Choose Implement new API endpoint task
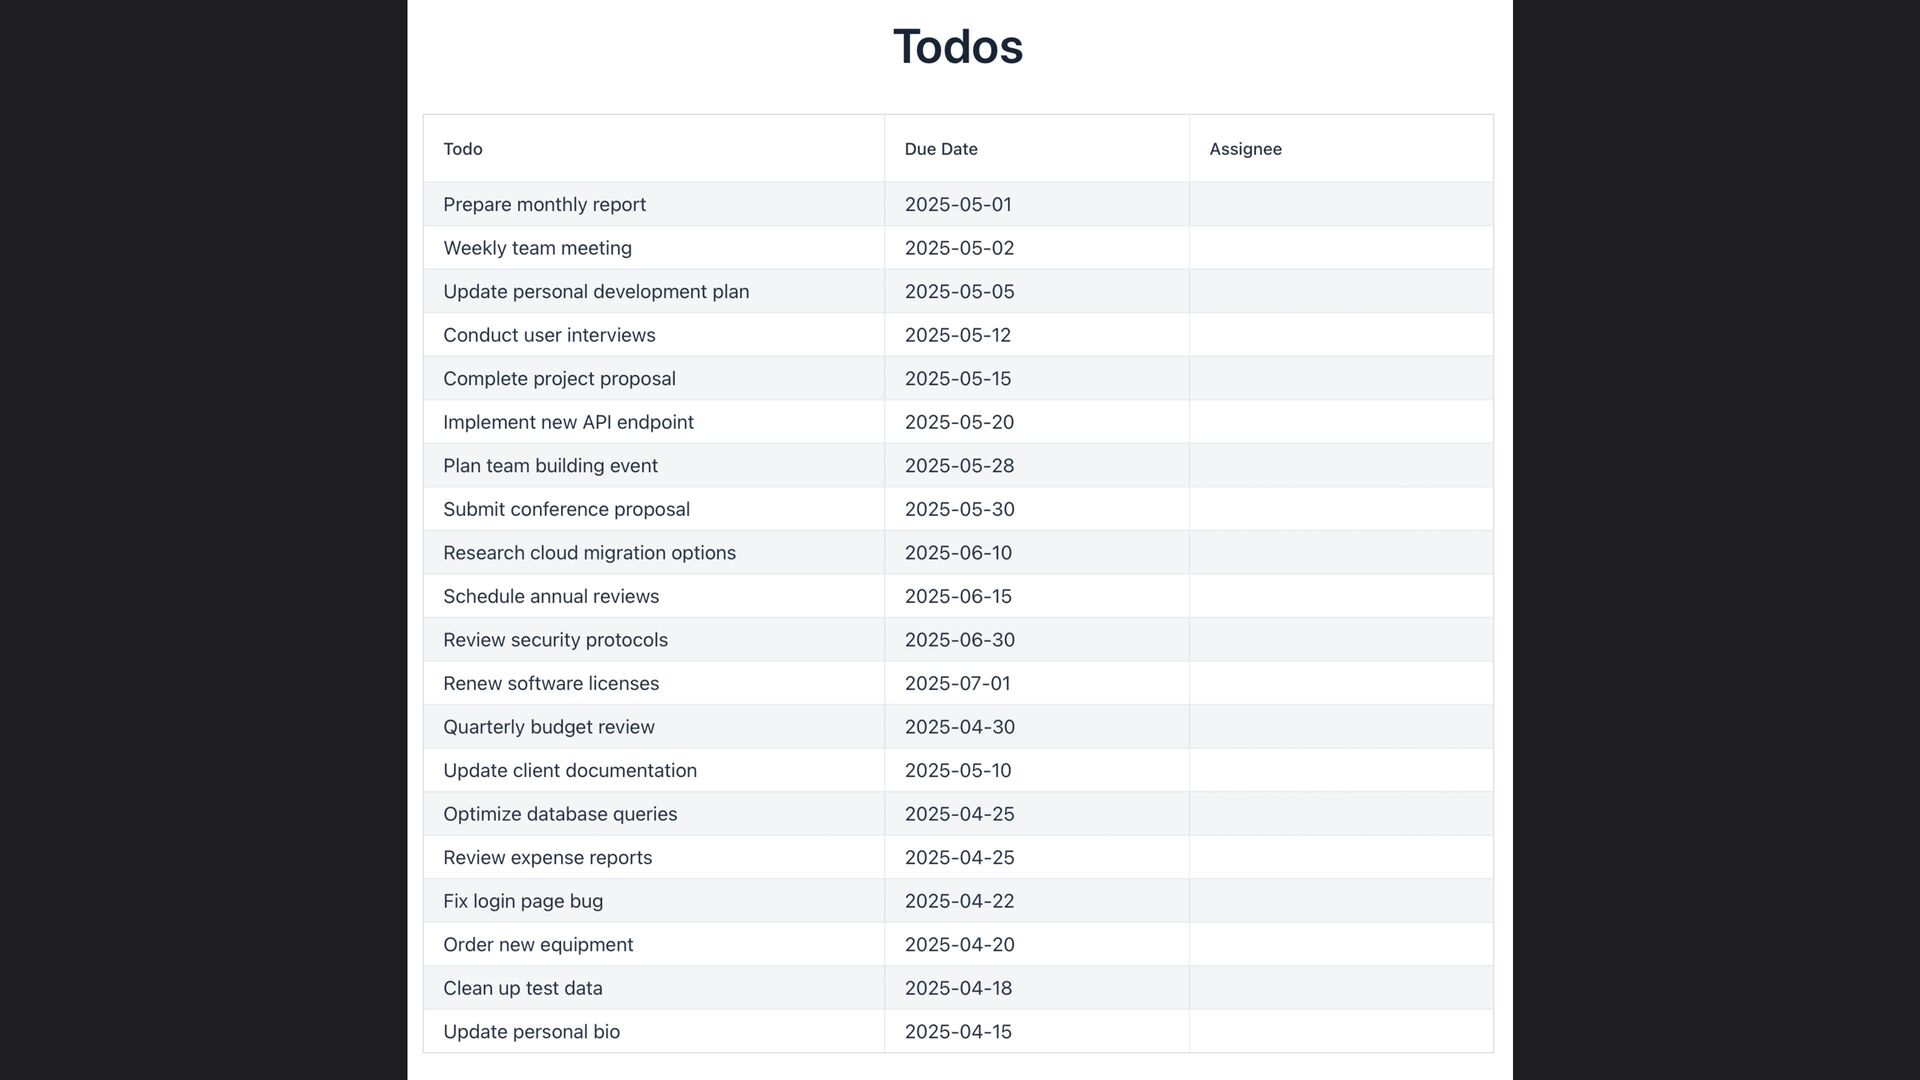 tap(568, 422)
